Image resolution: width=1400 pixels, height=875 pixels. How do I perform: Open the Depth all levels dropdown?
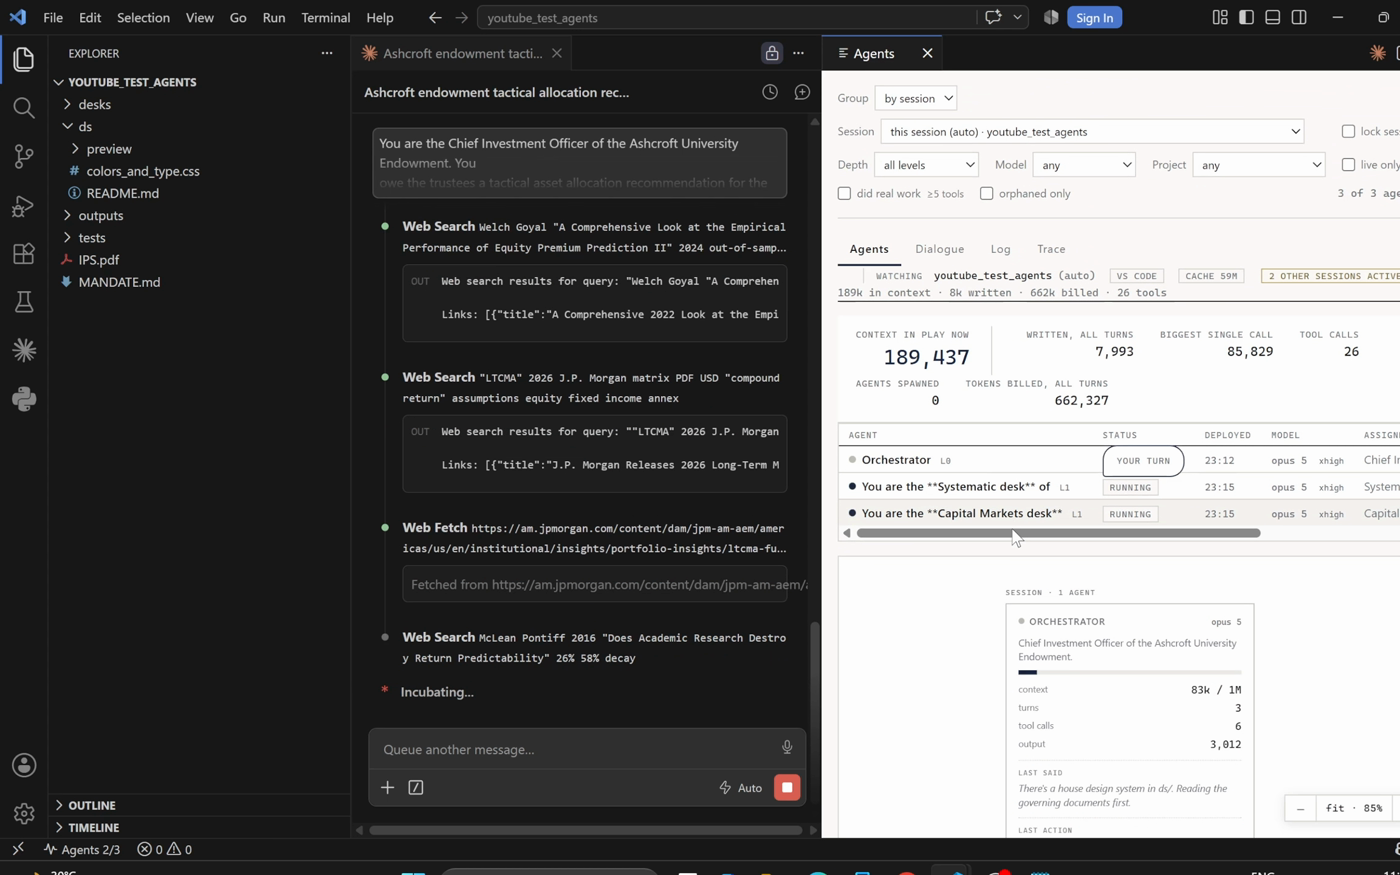pos(925,164)
